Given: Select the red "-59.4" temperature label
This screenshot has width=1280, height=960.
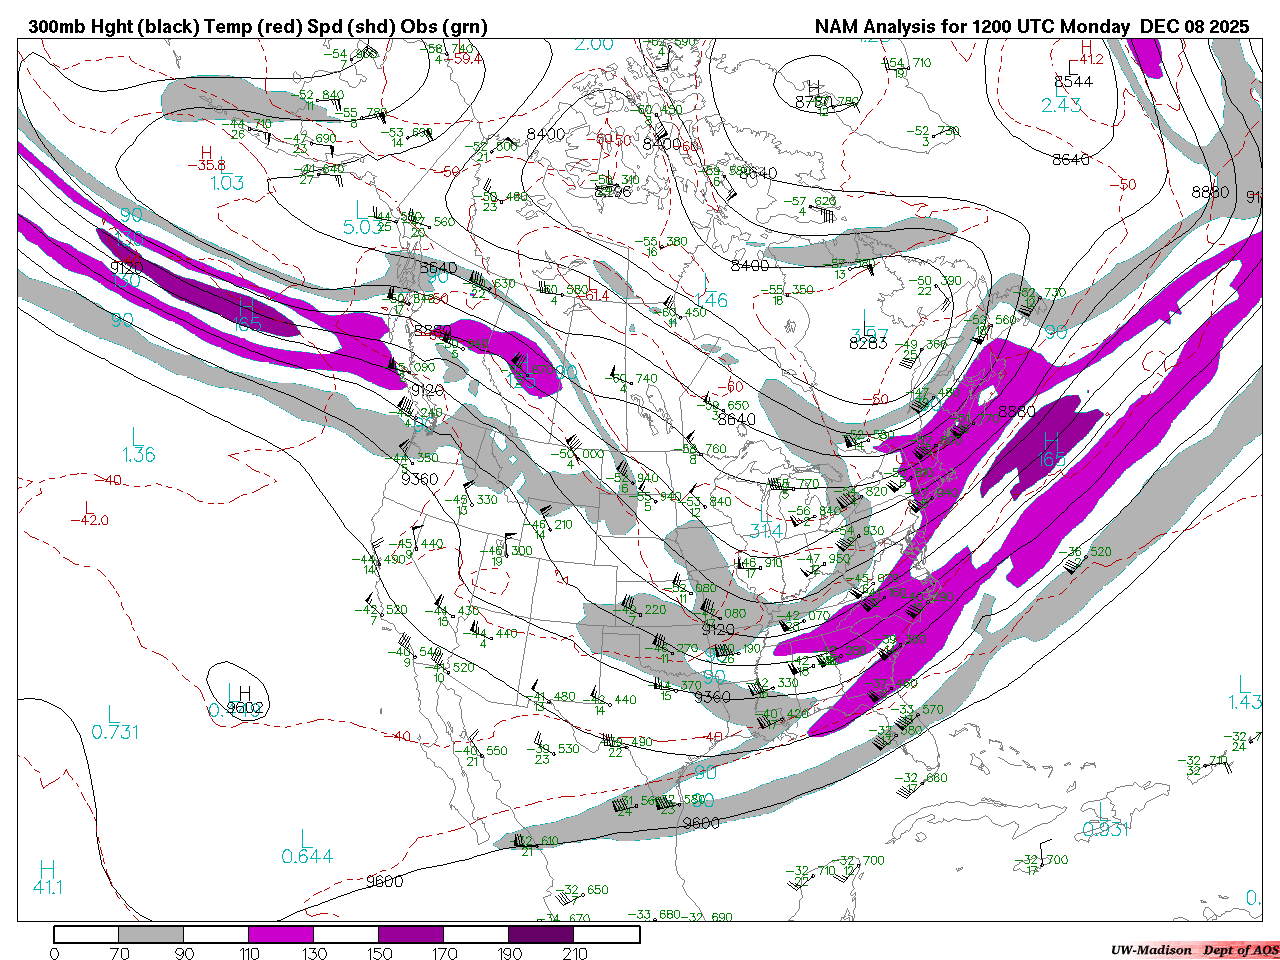Looking at the screenshot, I should (x=463, y=59).
